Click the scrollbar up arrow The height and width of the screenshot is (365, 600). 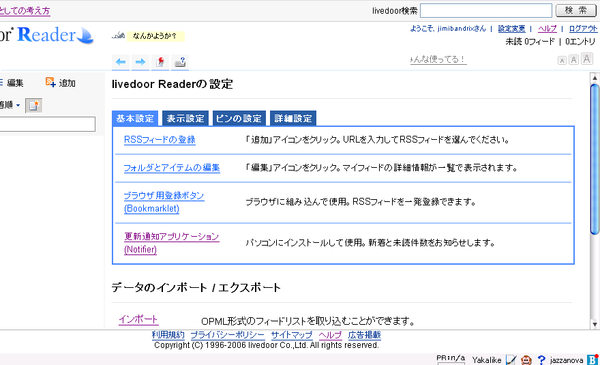595,78
